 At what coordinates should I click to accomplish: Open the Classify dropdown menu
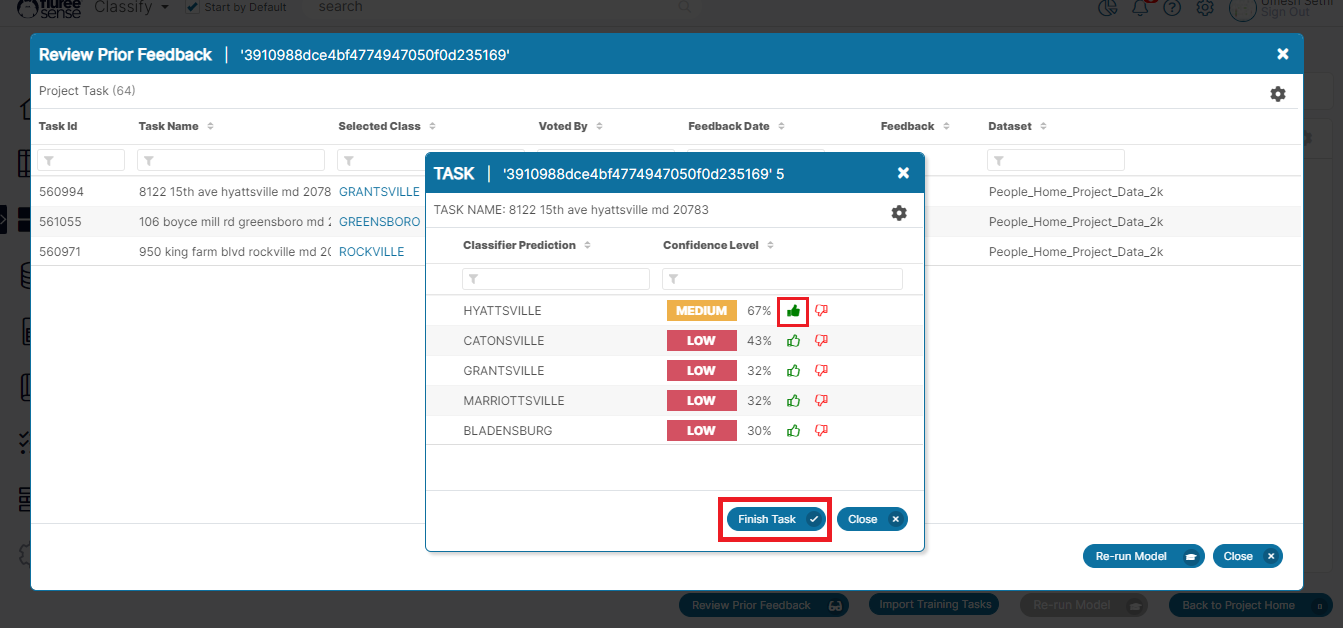[x=131, y=7]
